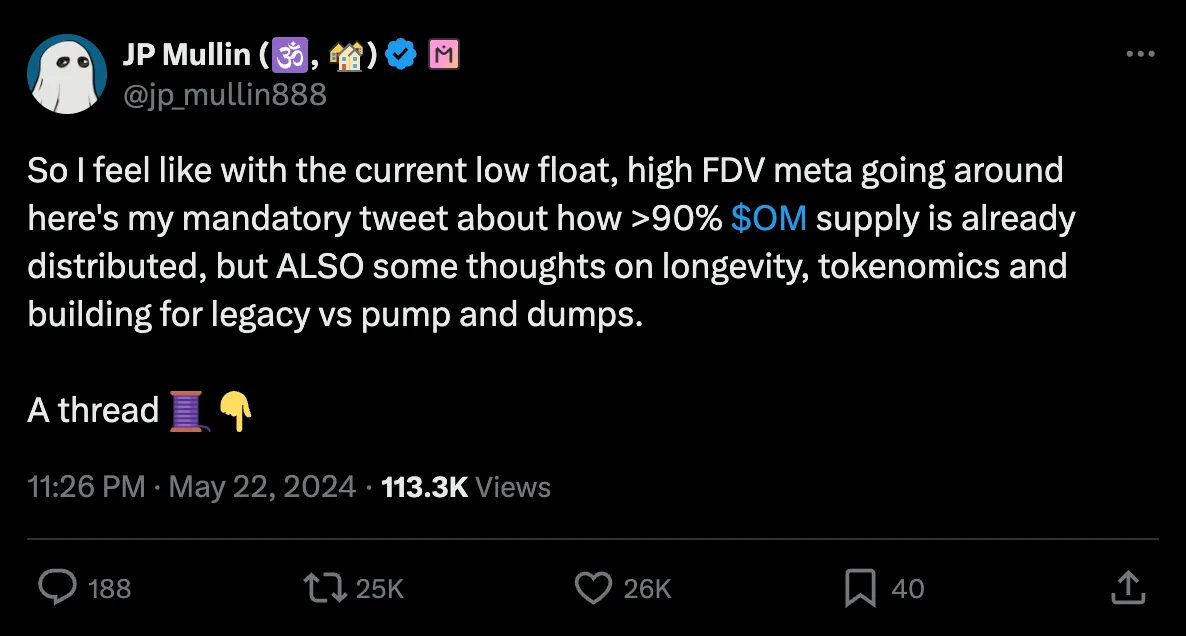
Task: Click the 26K likes count
Action: pyautogui.click(x=647, y=589)
